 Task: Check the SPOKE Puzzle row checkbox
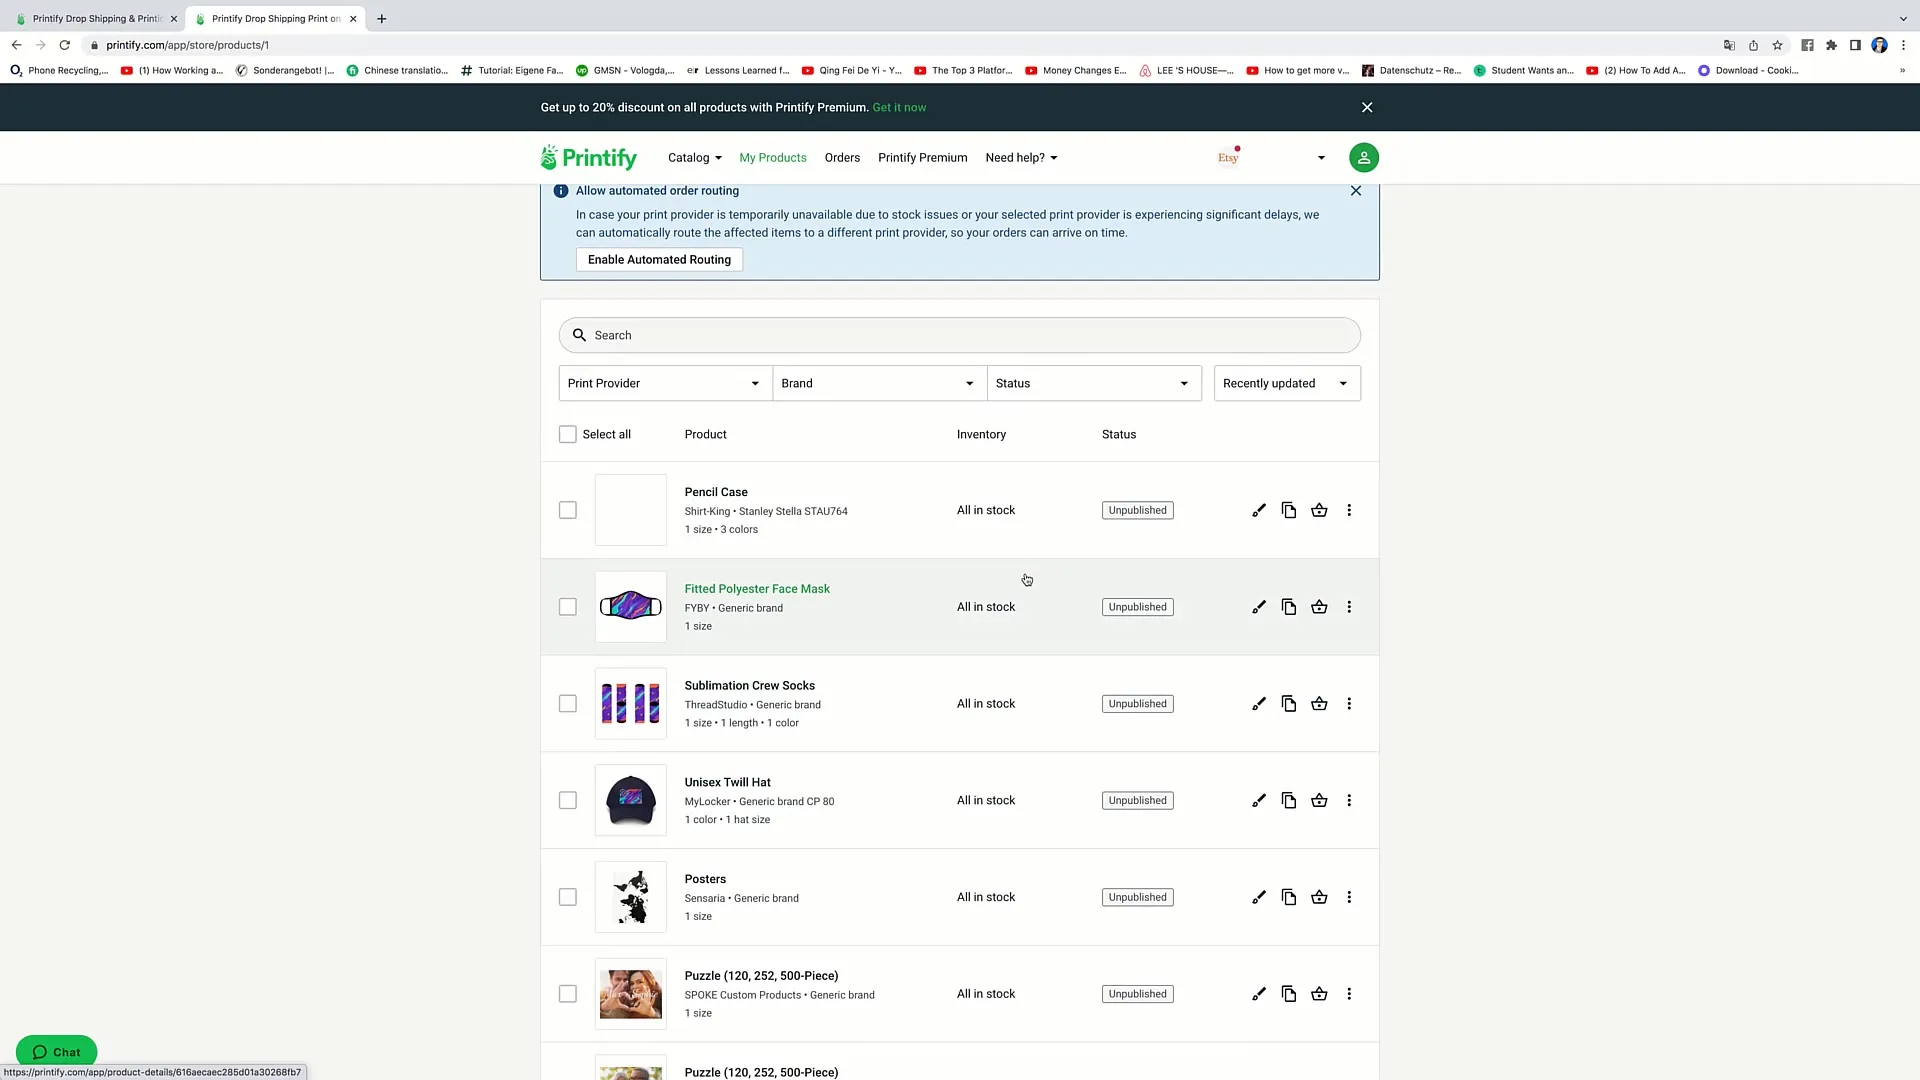pos(567,994)
